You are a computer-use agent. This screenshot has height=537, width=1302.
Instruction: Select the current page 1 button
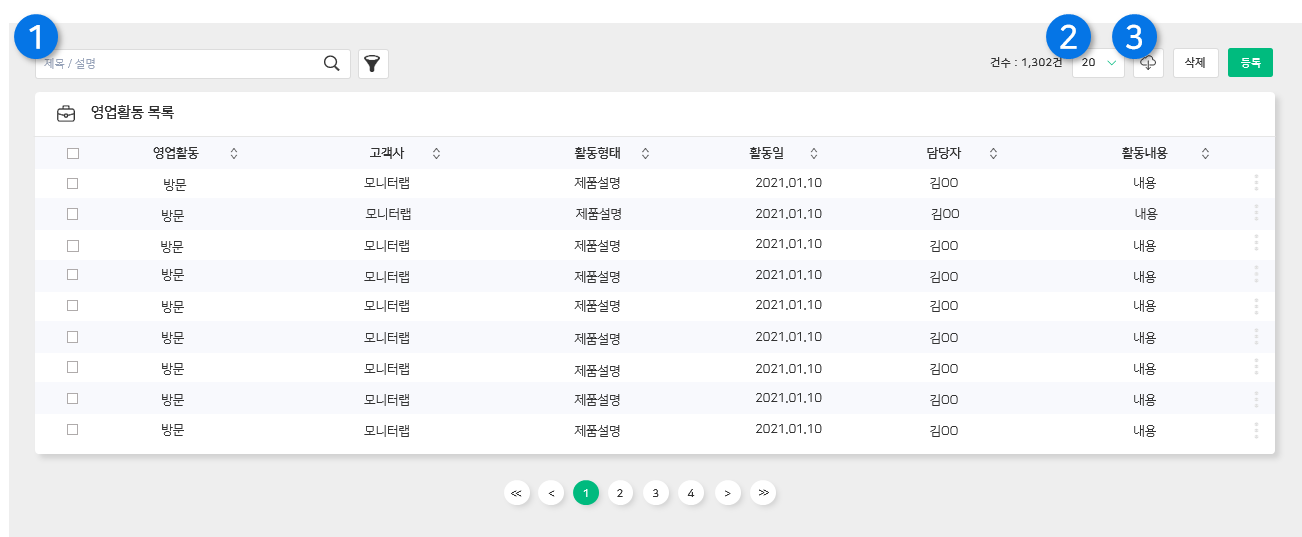585,492
